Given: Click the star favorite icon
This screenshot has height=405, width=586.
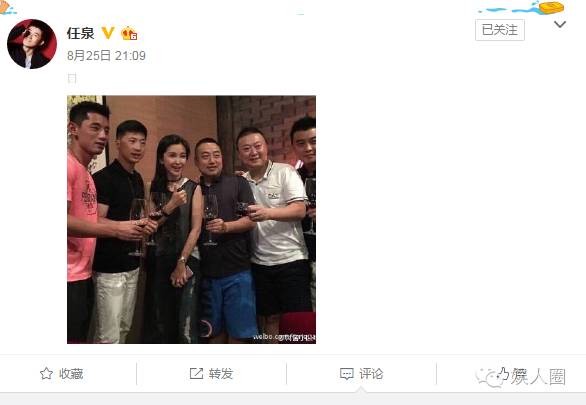Looking at the screenshot, I should pos(46,373).
